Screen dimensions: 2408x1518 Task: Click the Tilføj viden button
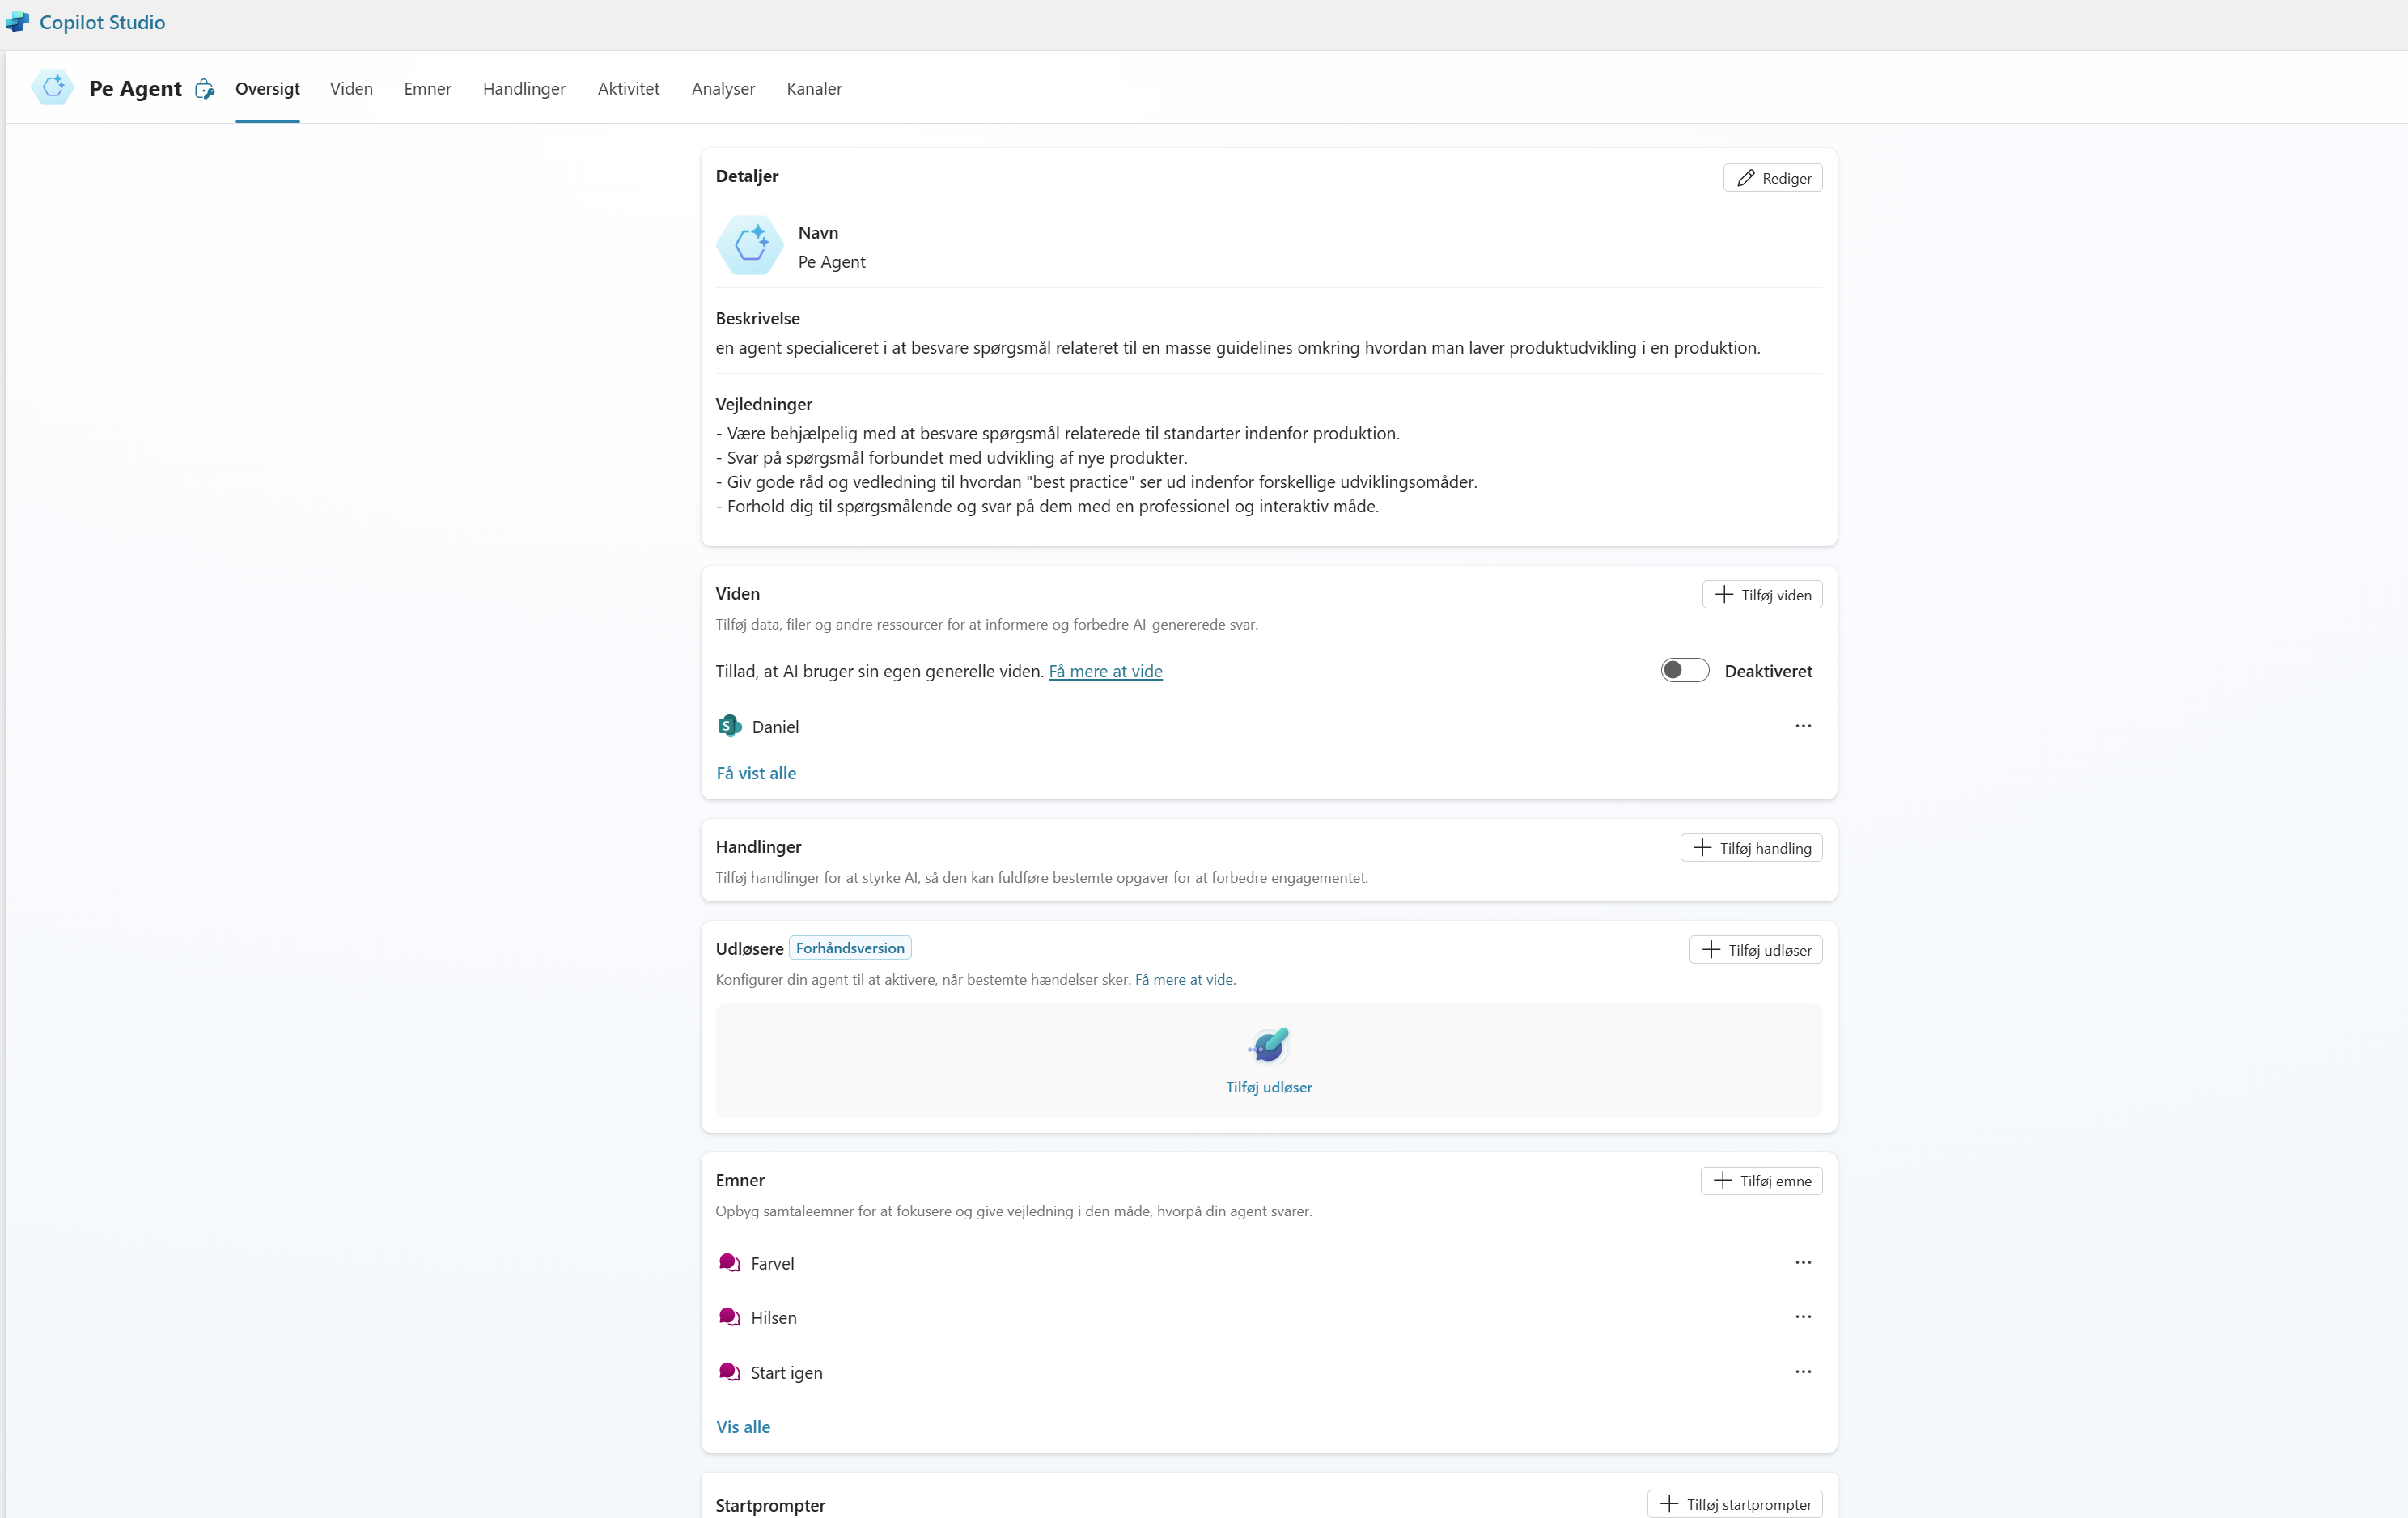pos(1762,595)
